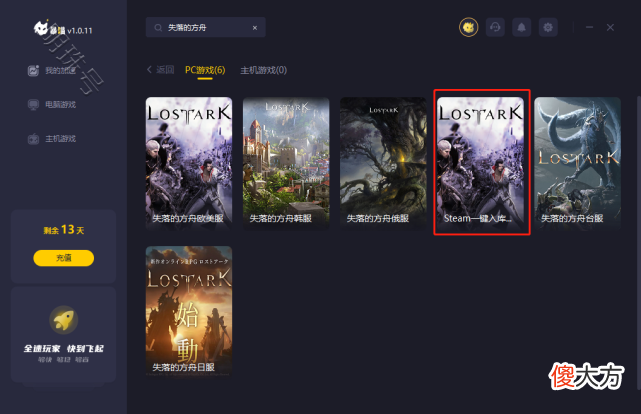The height and width of the screenshot is (414, 641).
Task: Click the console icon beside 主机游戏
Action: point(33,139)
